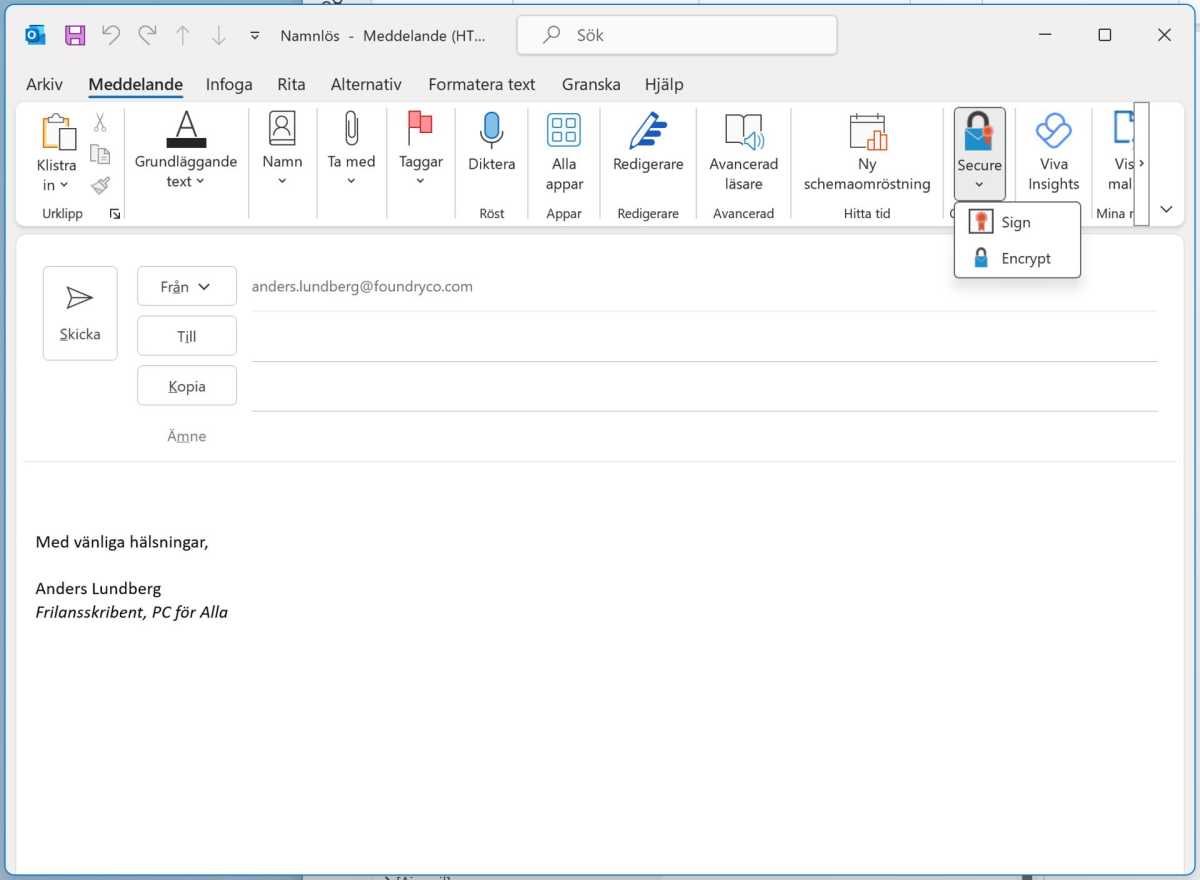Image resolution: width=1200 pixels, height=880 pixels.
Task: Click the sender address anders.lundberg@foundryco.com
Action: (x=362, y=286)
